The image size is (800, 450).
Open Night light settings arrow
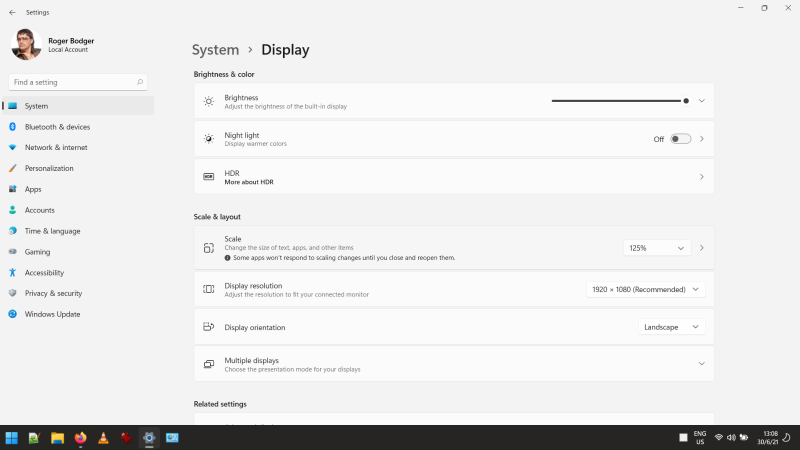click(x=702, y=139)
